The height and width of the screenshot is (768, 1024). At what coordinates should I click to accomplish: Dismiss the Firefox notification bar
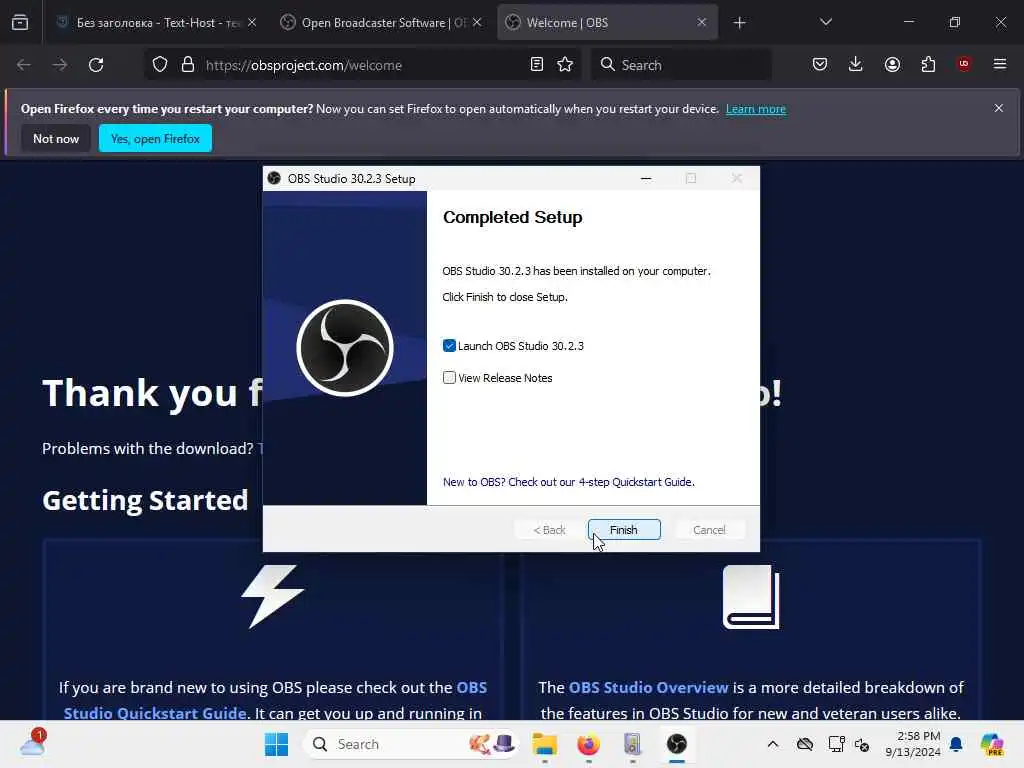[999, 108]
